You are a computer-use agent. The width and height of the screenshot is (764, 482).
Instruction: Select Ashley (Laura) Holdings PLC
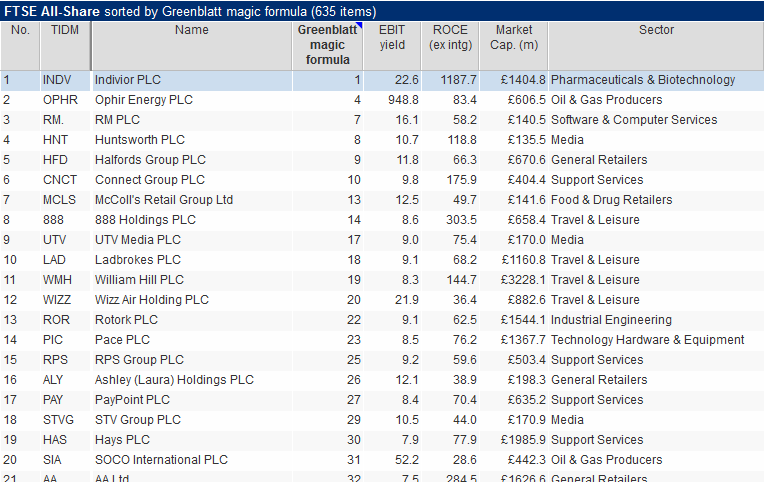pos(174,380)
